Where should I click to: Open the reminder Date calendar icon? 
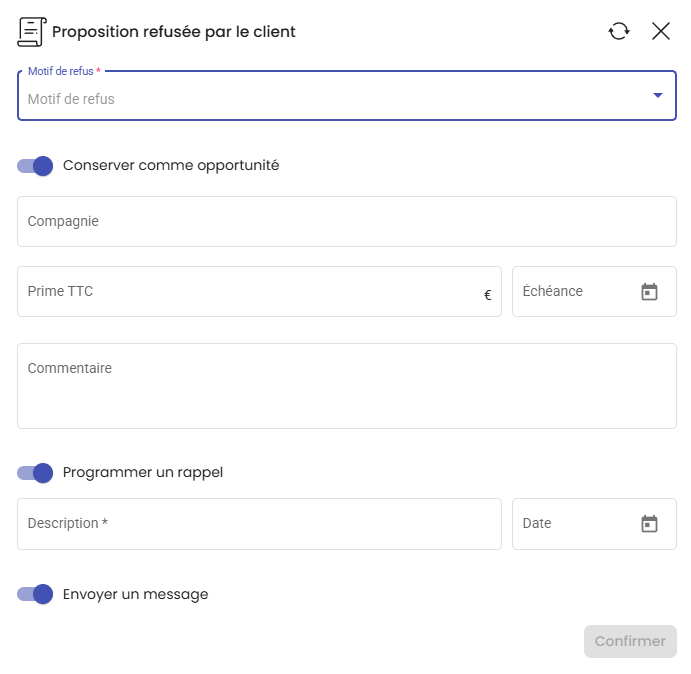click(x=649, y=524)
